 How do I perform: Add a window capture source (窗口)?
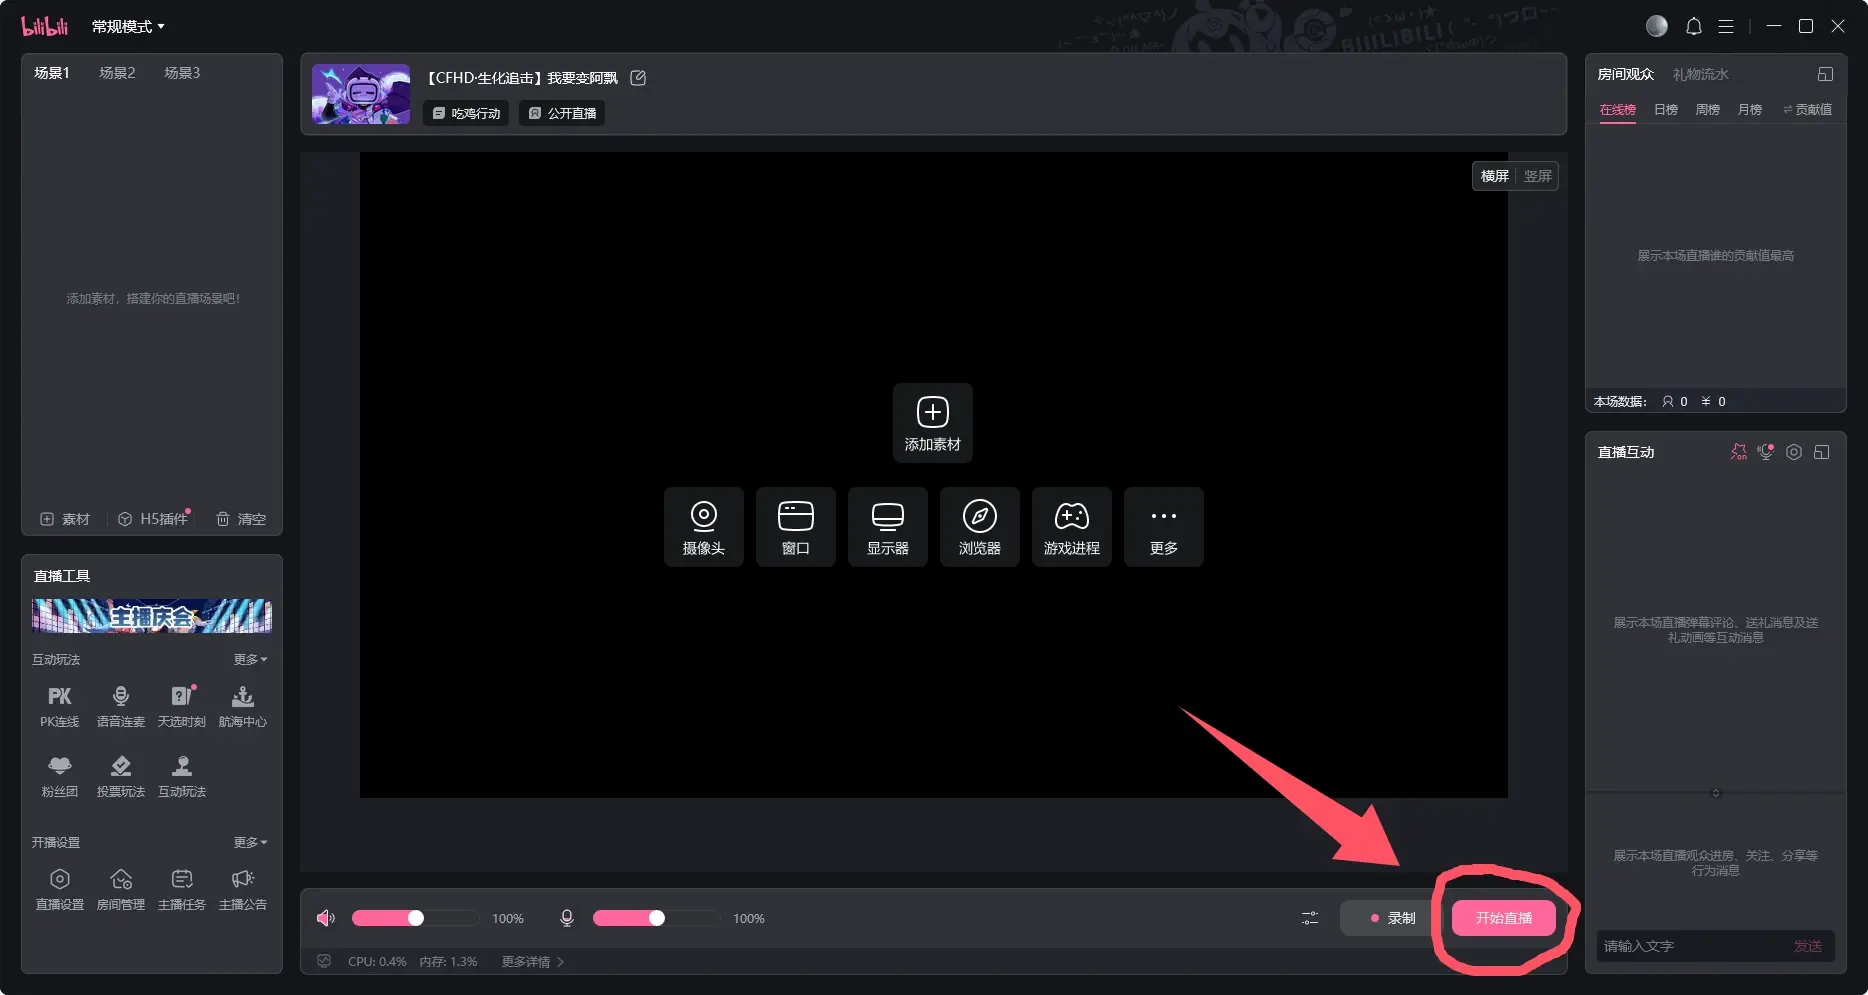(795, 527)
